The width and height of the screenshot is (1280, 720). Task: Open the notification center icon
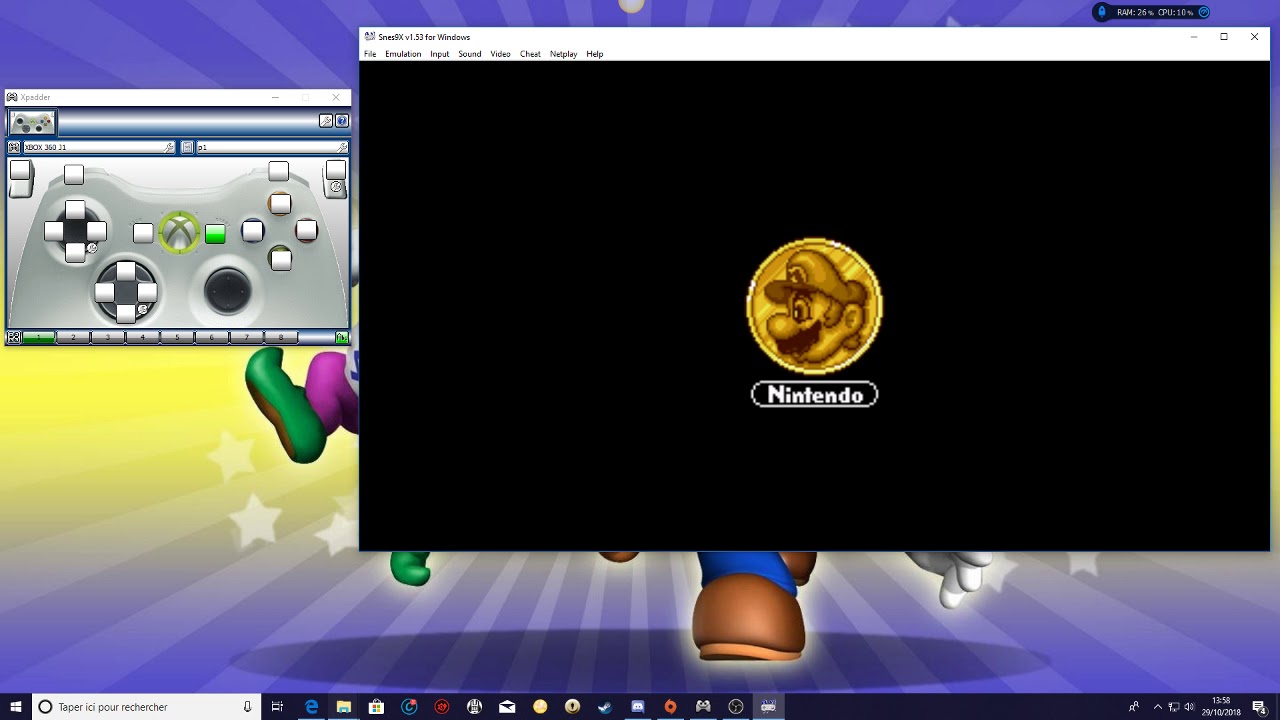(x=1259, y=707)
